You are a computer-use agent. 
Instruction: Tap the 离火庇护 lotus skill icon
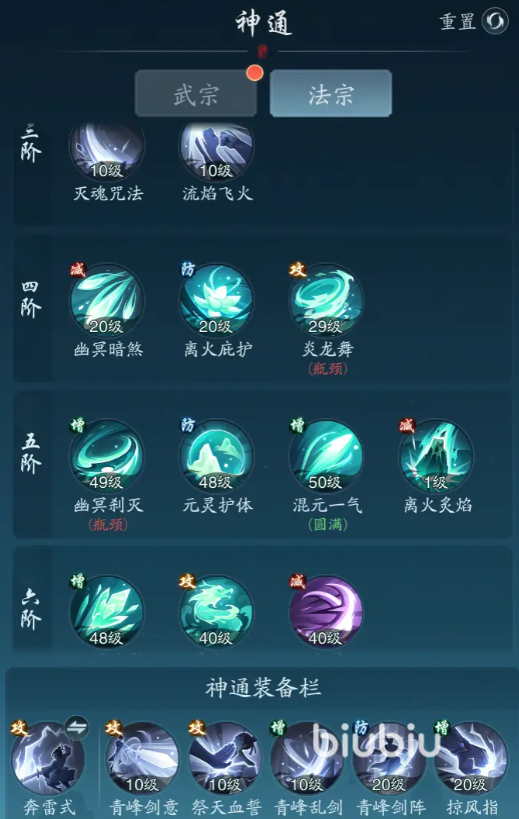click(217, 300)
